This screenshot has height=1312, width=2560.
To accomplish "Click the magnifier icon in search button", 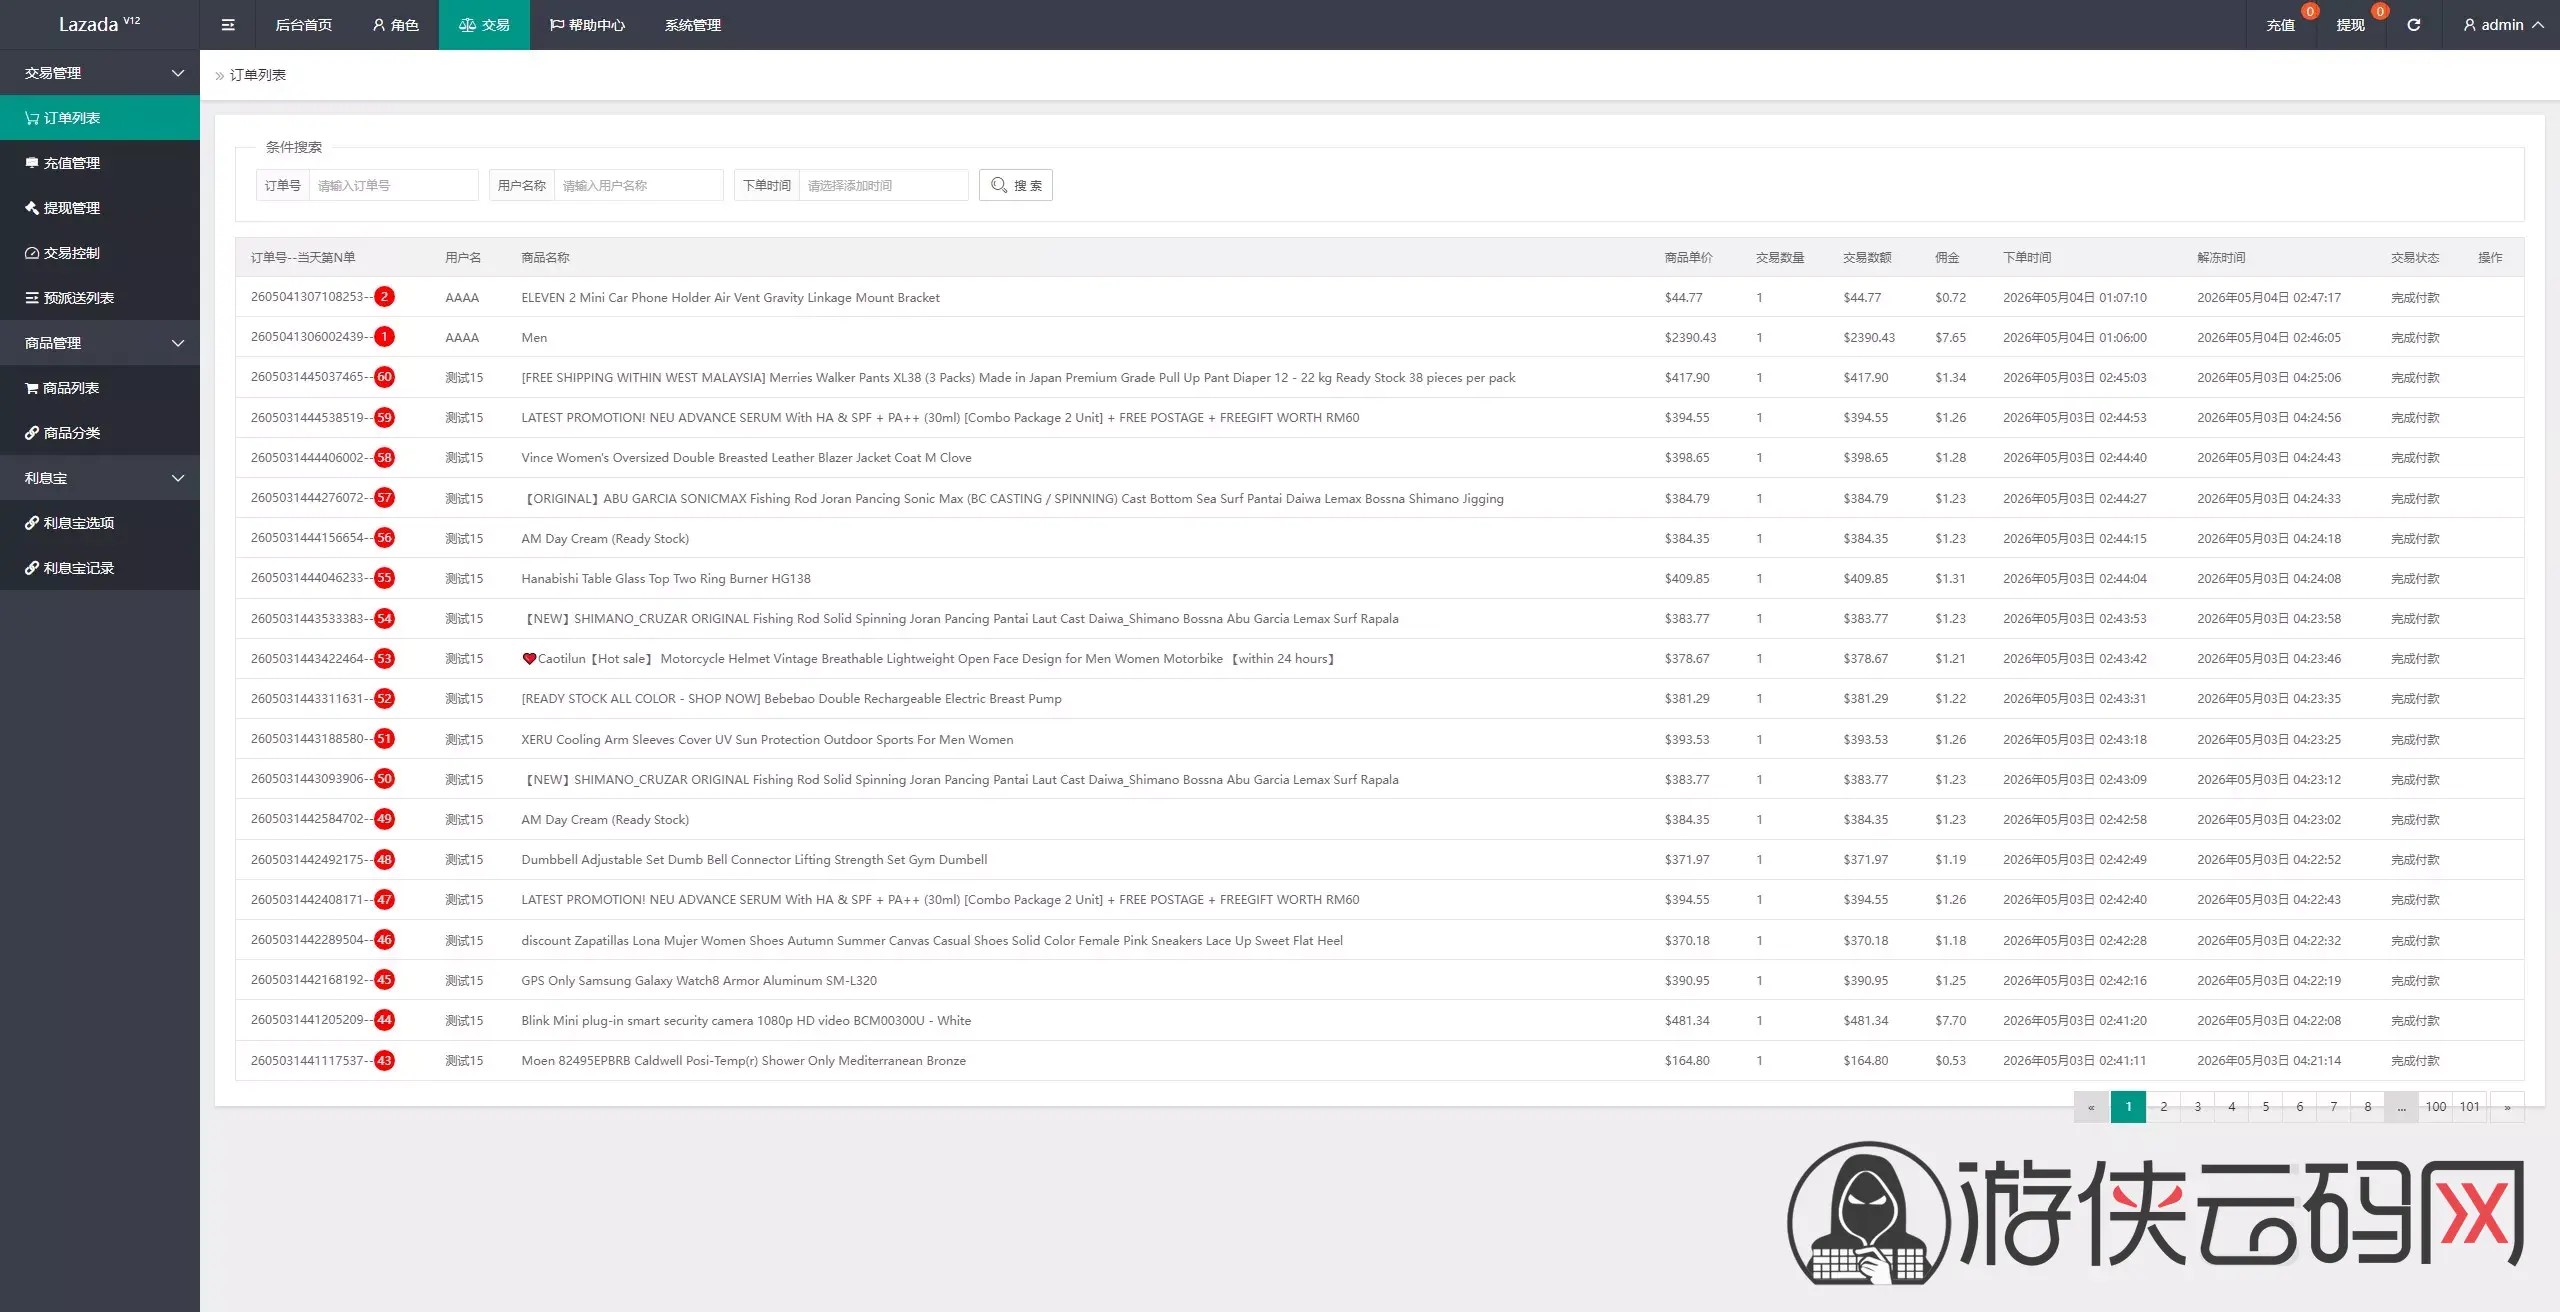I will point(999,185).
